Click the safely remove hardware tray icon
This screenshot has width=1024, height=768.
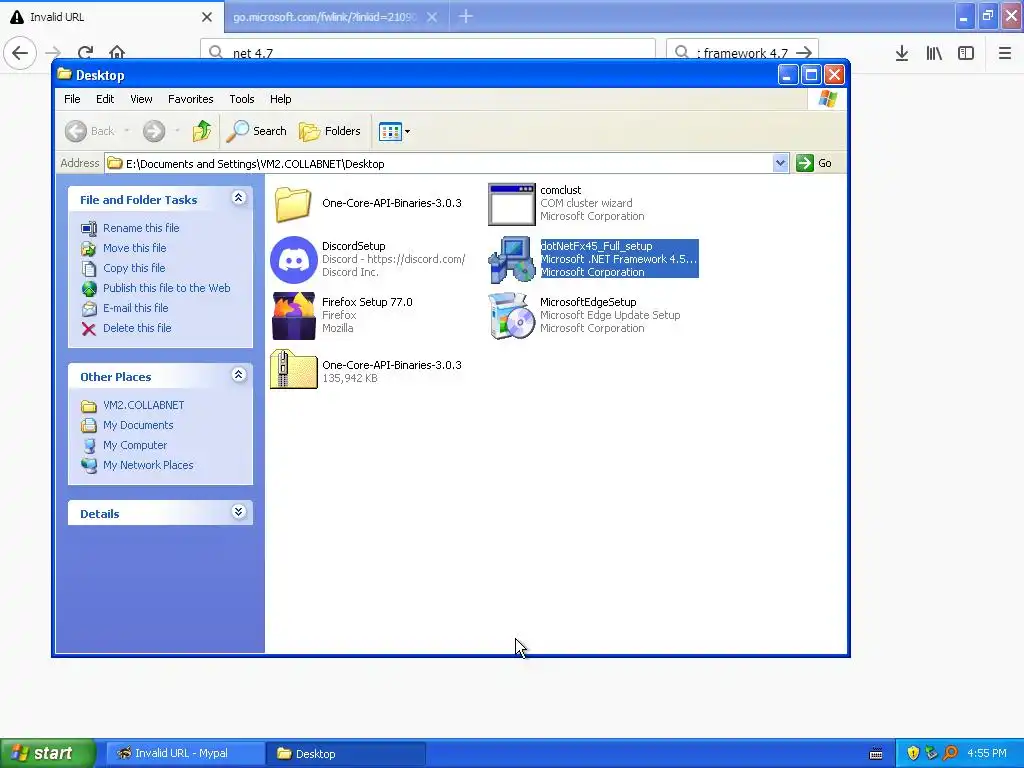(x=931, y=754)
